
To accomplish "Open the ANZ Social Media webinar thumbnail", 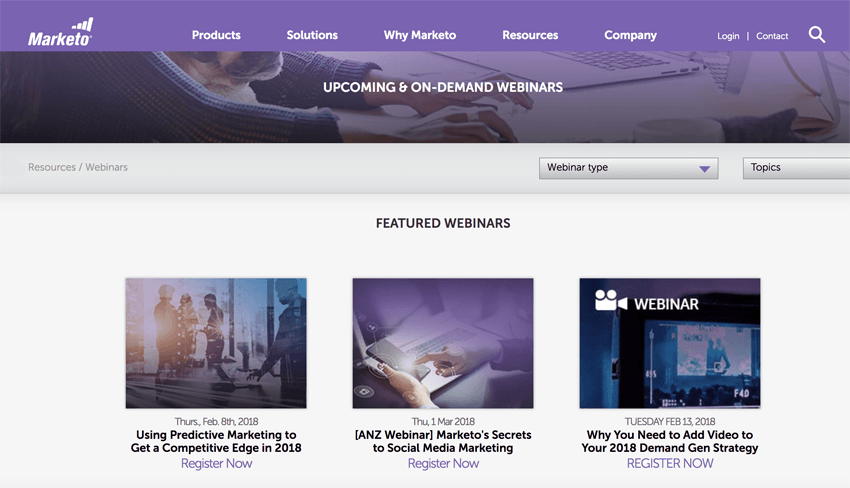I will tap(443, 343).
